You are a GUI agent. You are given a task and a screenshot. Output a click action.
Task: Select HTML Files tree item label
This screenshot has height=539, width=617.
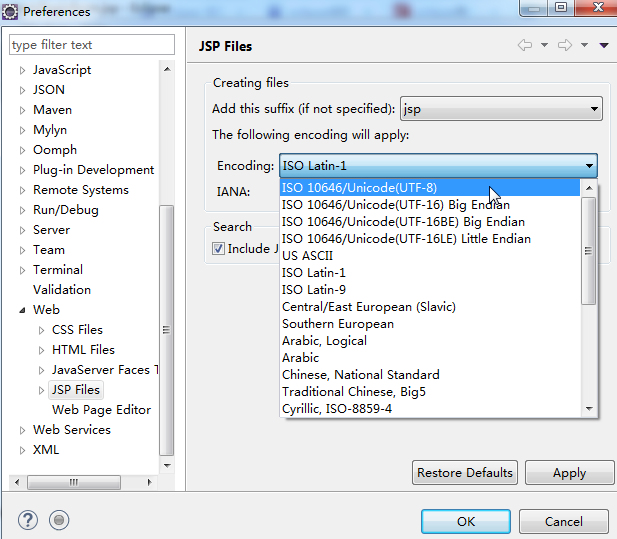coord(83,350)
